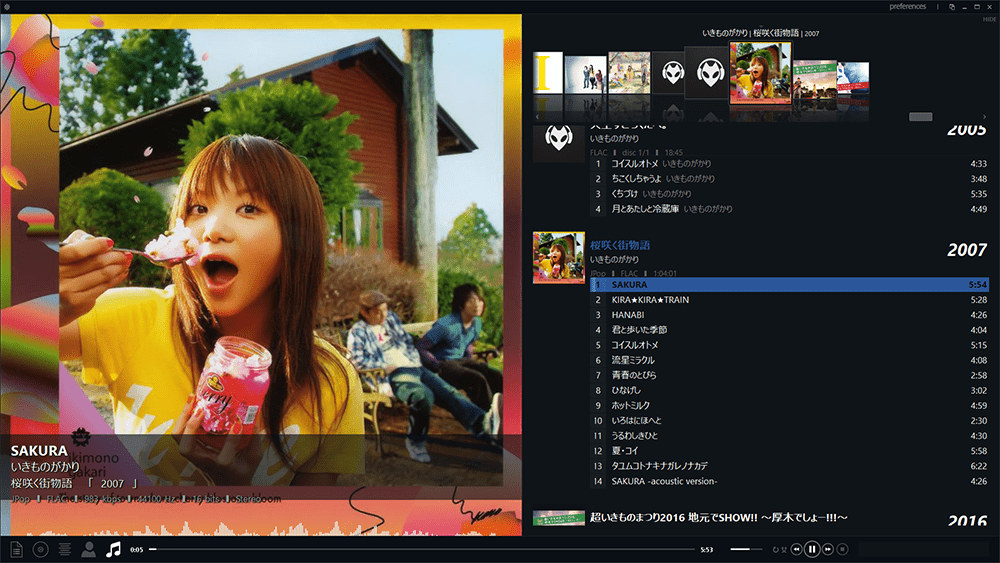Viewport: 1000px width, 563px height.
Task: Open the artist person icon view
Action: point(89,549)
